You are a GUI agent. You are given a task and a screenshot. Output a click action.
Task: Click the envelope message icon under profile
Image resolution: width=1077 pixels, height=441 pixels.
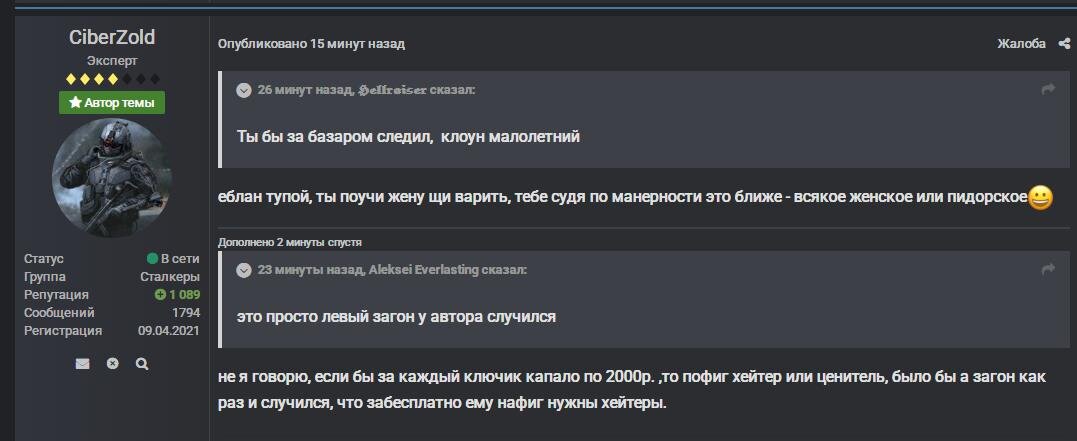[x=82, y=364]
